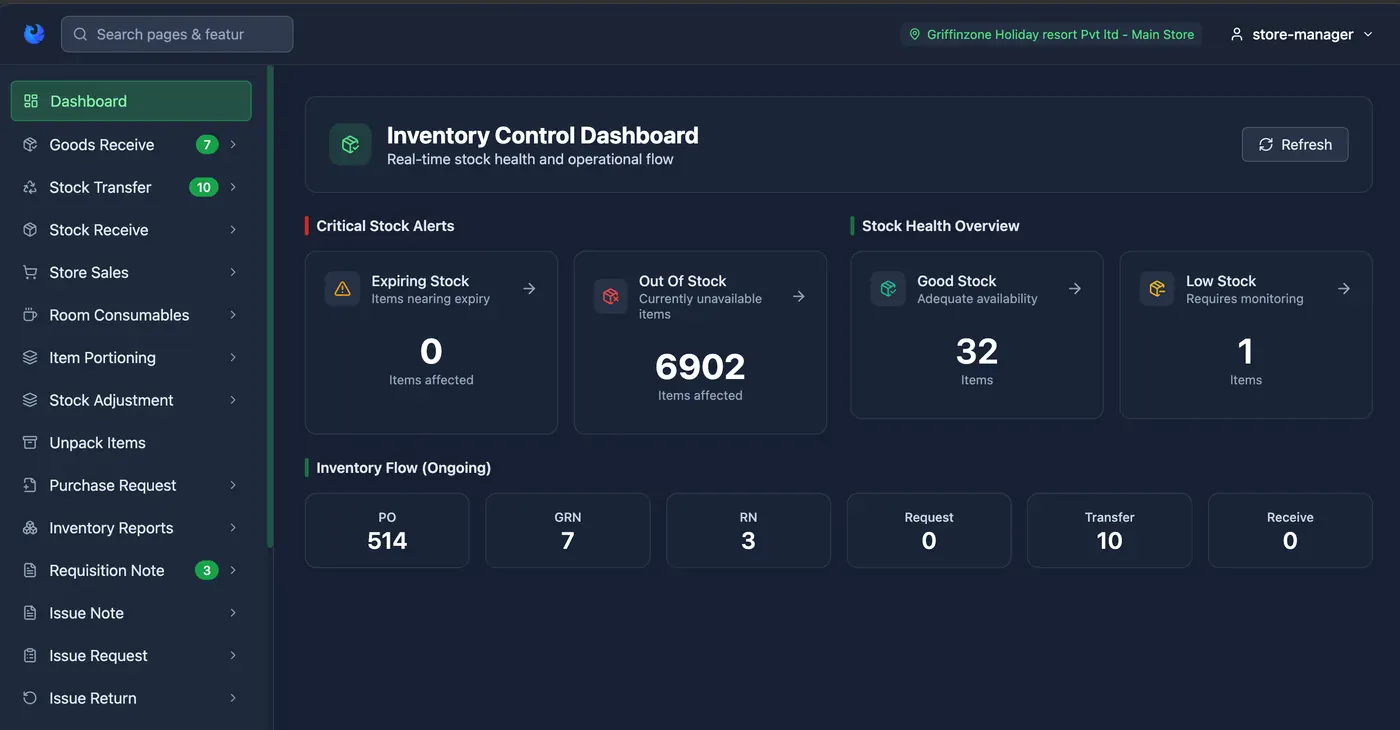The height and width of the screenshot is (730, 1400).
Task: Open the store-manager account dropdown
Action: pyautogui.click(x=1300, y=34)
